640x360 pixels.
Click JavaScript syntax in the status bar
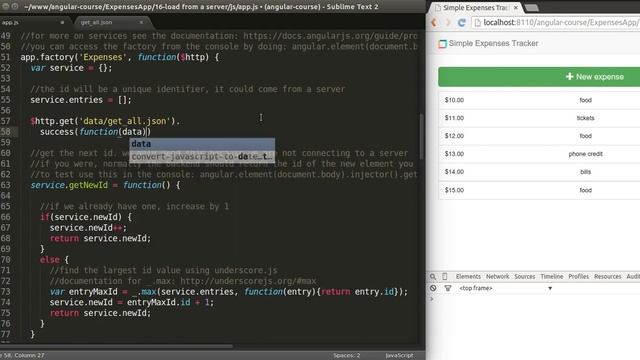point(399,356)
